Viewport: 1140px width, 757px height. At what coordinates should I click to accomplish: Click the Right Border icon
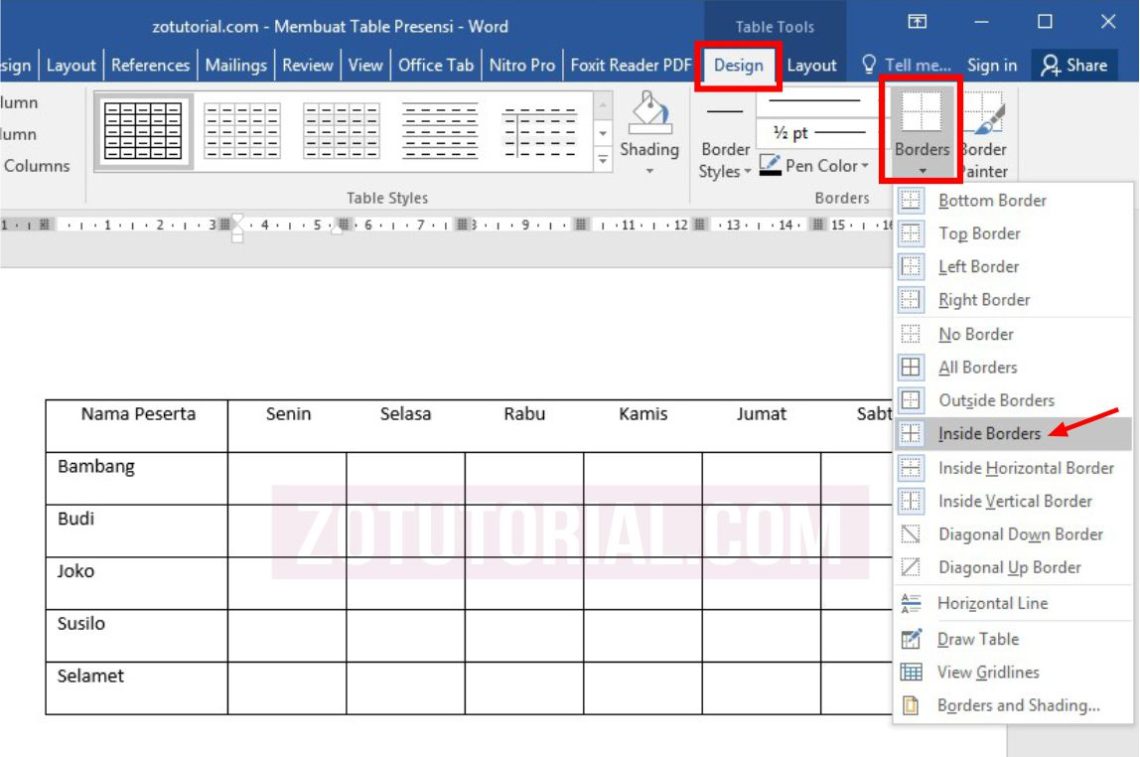tap(910, 300)
